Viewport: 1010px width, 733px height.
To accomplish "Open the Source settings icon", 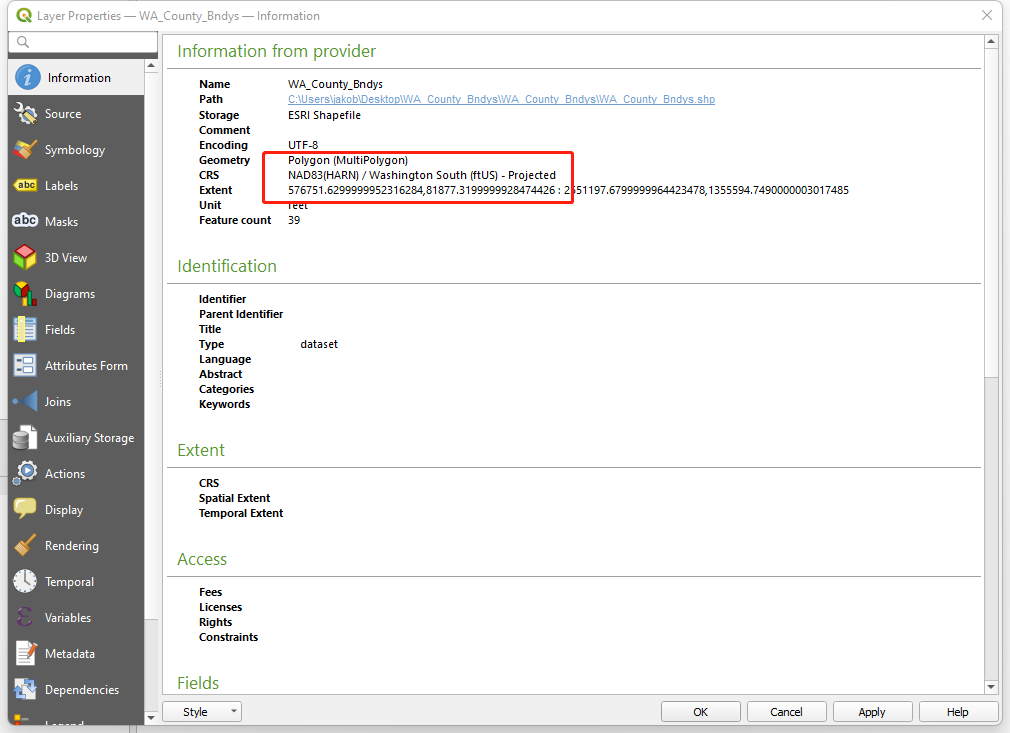I will tap(26, 114).
